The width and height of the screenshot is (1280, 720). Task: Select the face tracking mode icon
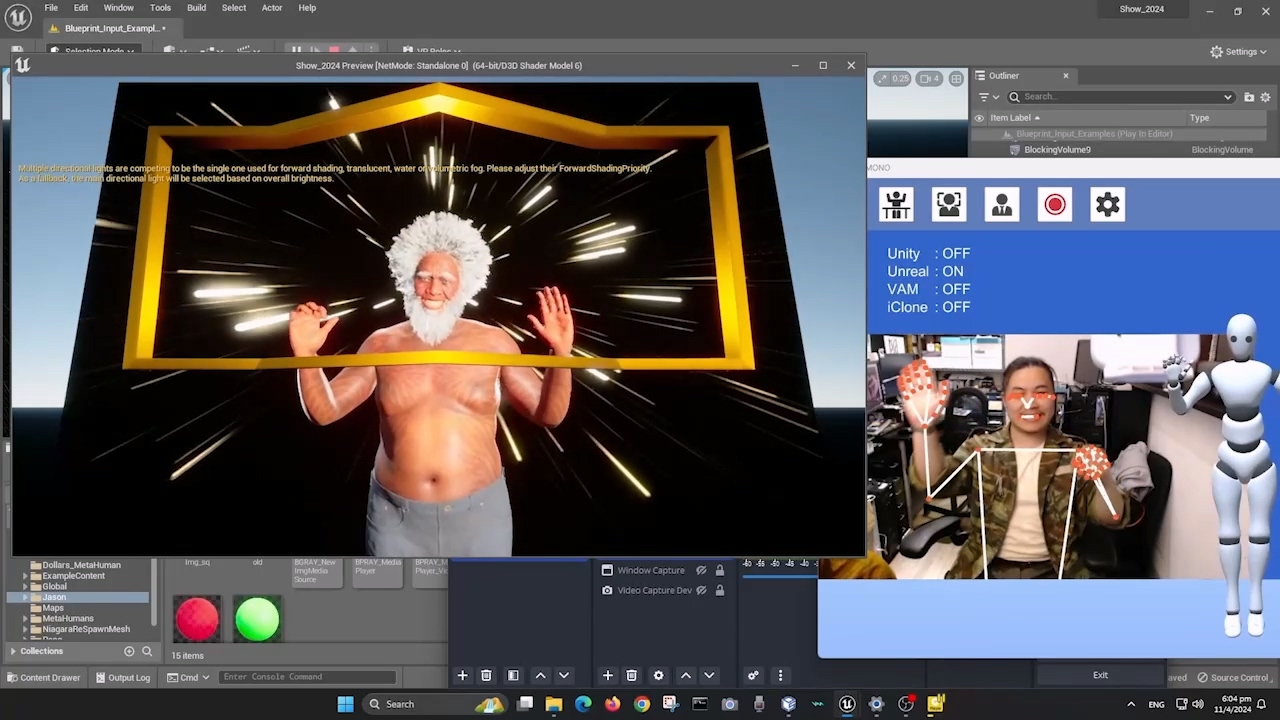coord(948,205)
